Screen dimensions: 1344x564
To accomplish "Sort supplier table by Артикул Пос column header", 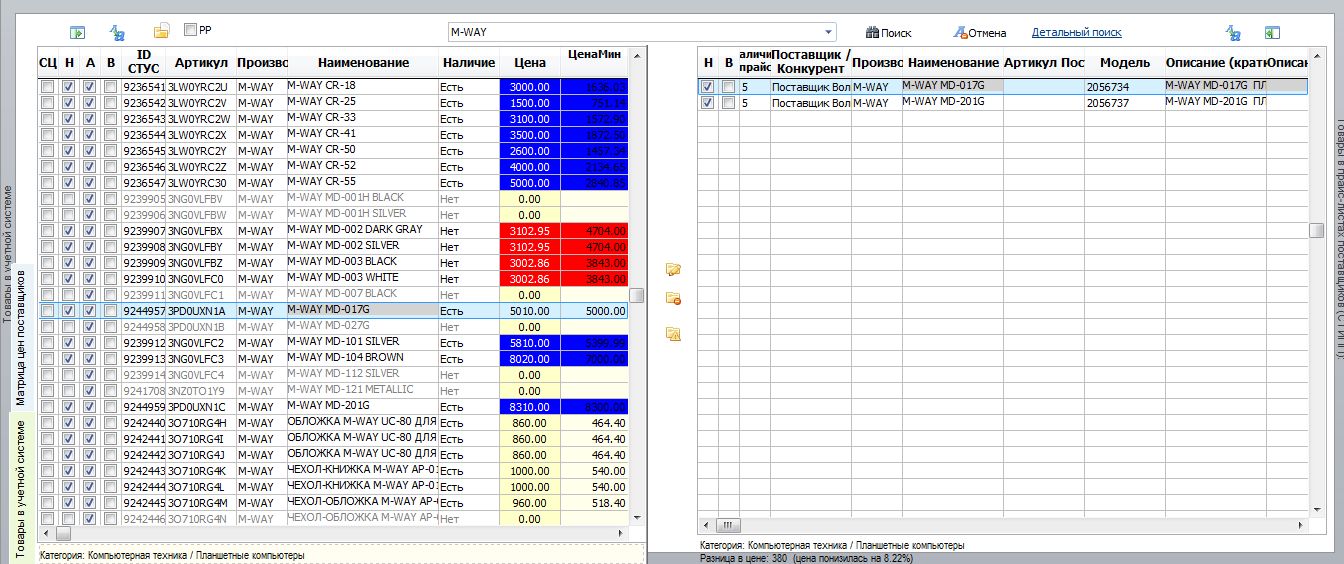I will click(1044, 63).
